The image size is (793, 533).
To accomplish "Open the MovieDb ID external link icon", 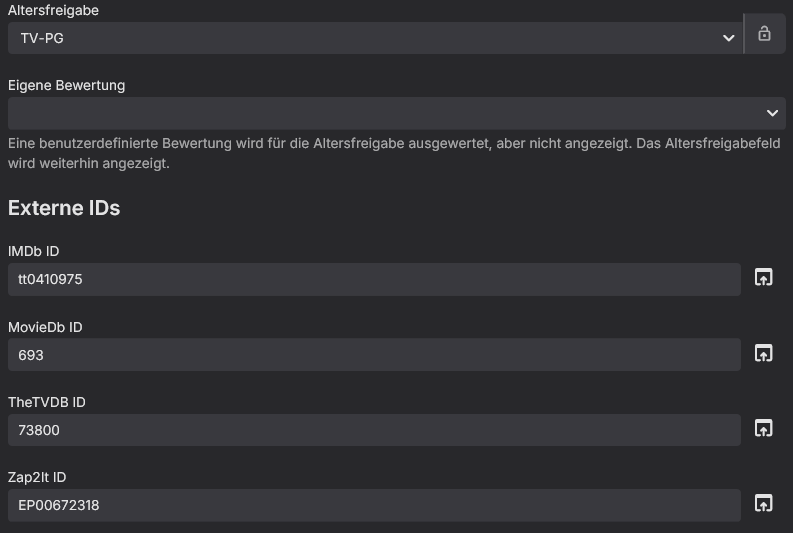I will pos(764,353).
